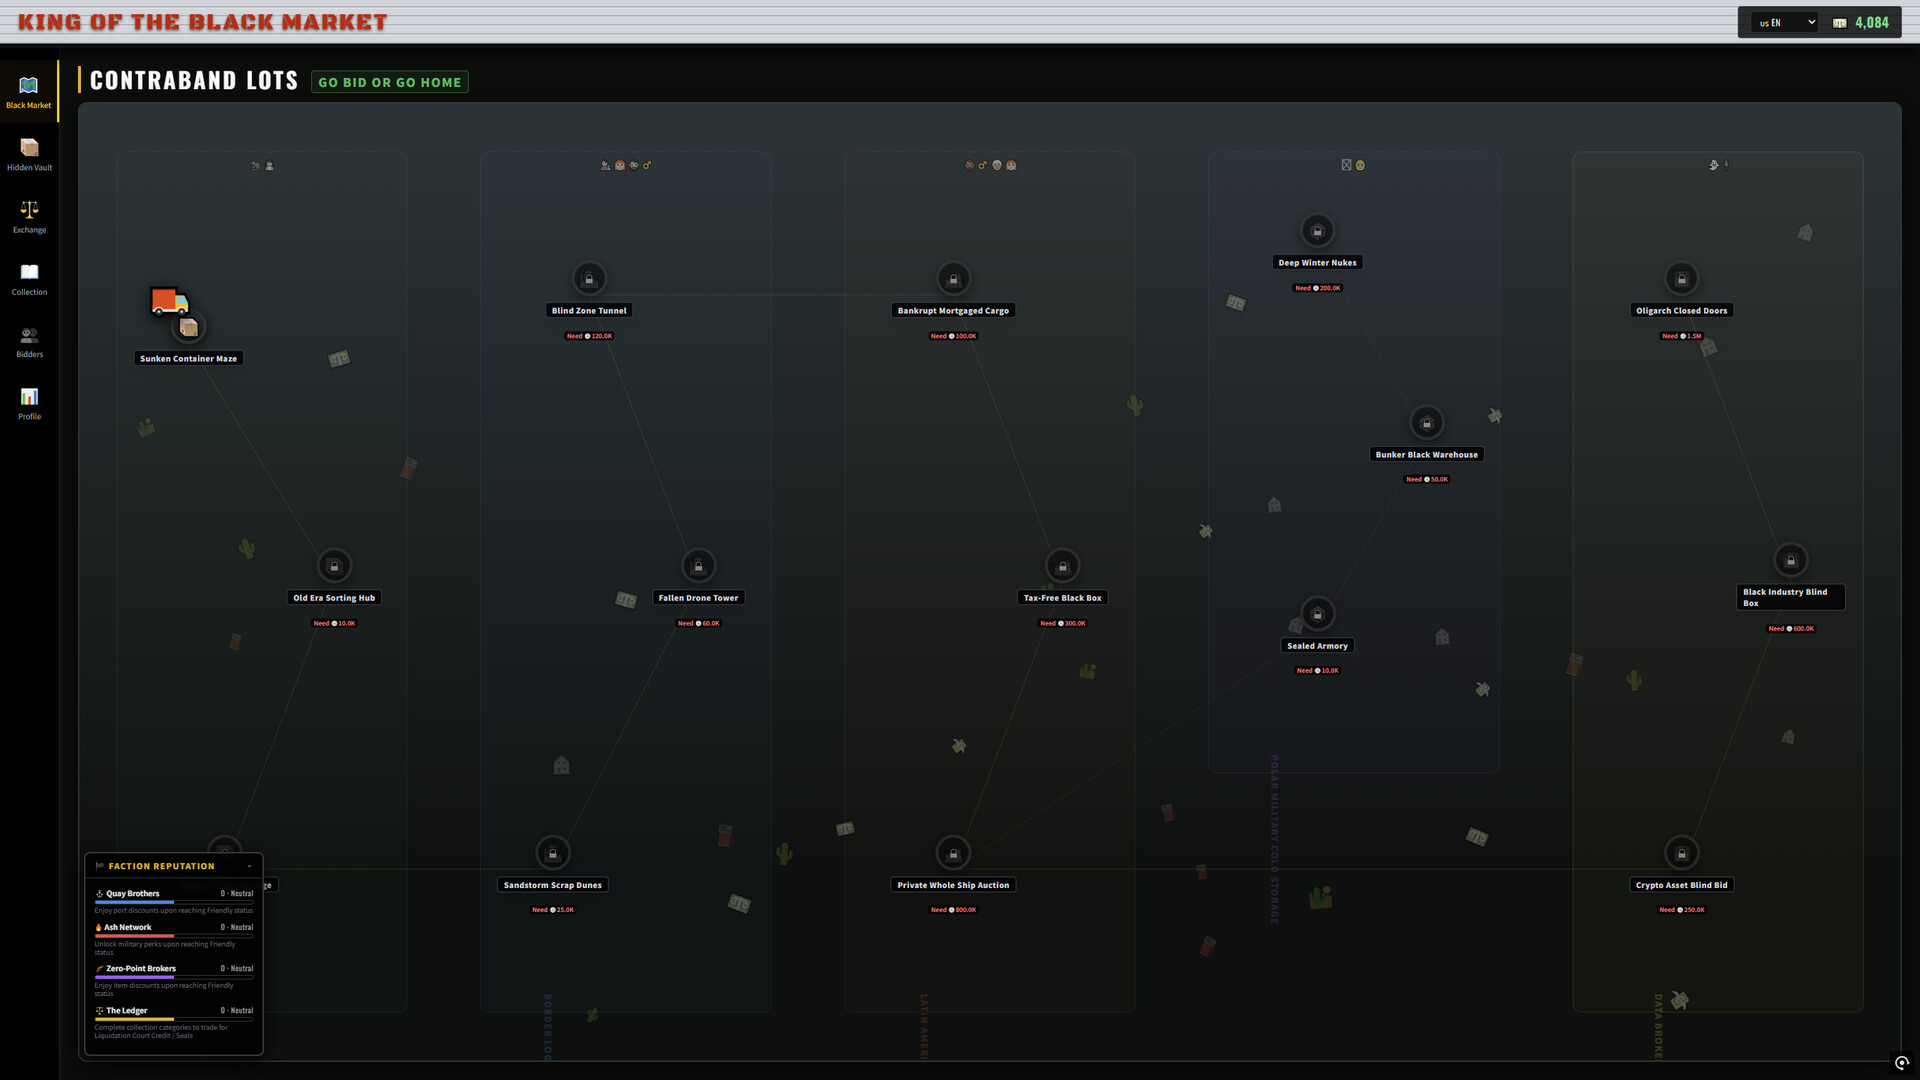
Task: Click the 'Need 250.0K' tag under Crypto Asset Blind Bid
Action: 1681,910
